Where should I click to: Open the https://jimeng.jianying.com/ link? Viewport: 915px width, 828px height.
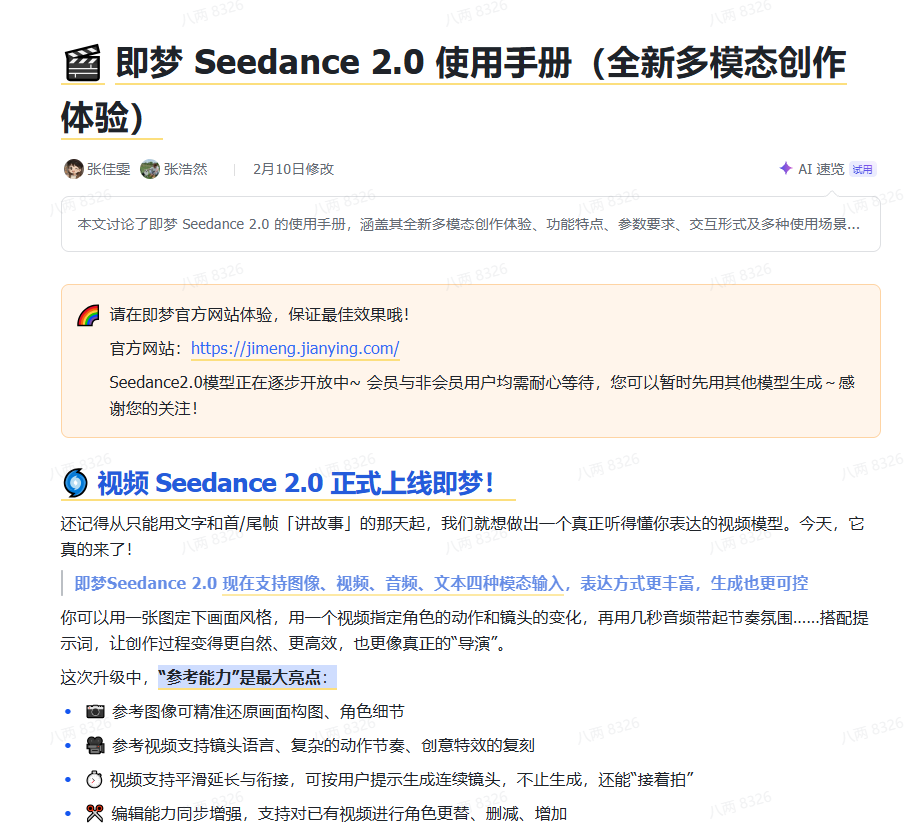(x=295, y=348)
